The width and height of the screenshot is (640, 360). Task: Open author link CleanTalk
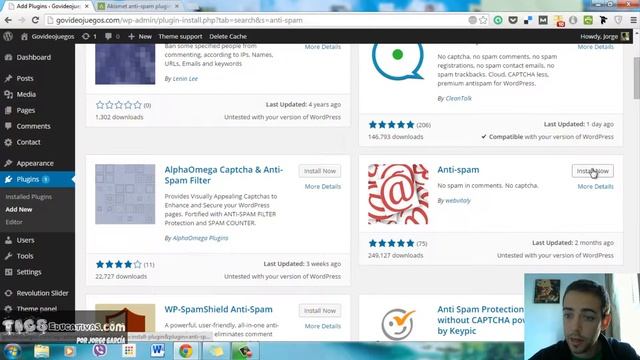[458, 98]
